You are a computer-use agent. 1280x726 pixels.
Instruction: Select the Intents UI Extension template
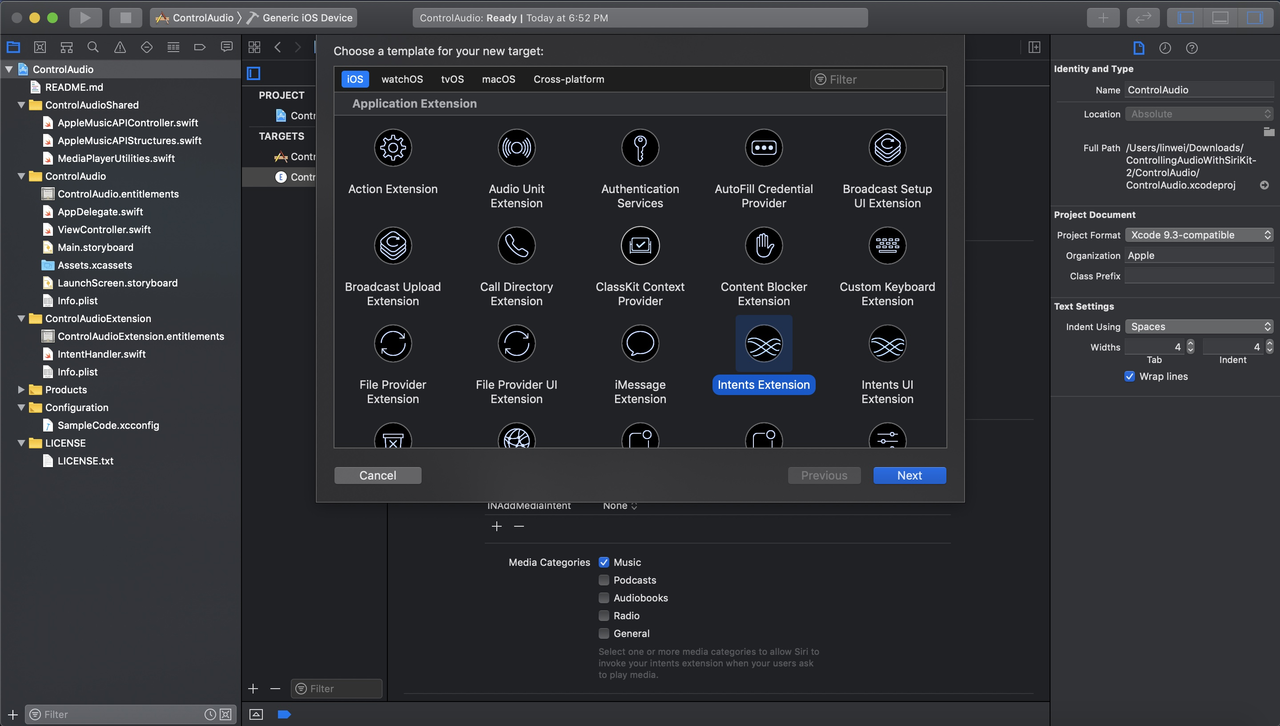point(888,366)
